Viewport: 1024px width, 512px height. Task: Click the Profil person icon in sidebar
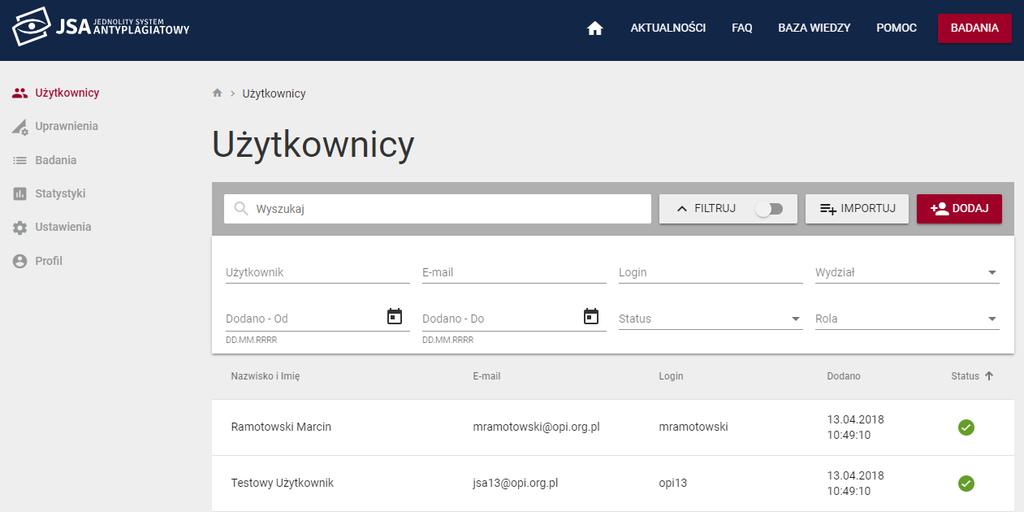coord(20,261)
